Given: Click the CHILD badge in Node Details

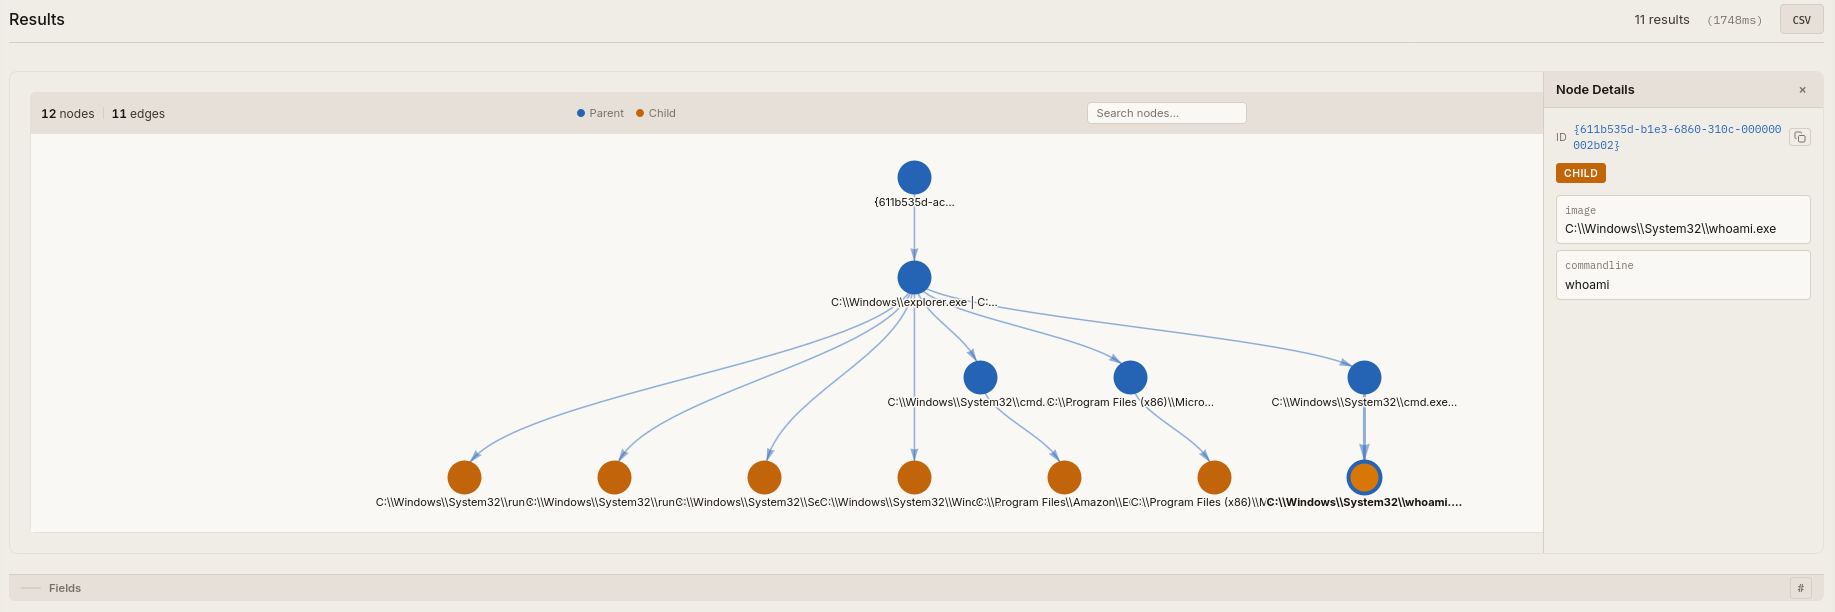Looking at the screenshot, I should (x=1581, y=173).
